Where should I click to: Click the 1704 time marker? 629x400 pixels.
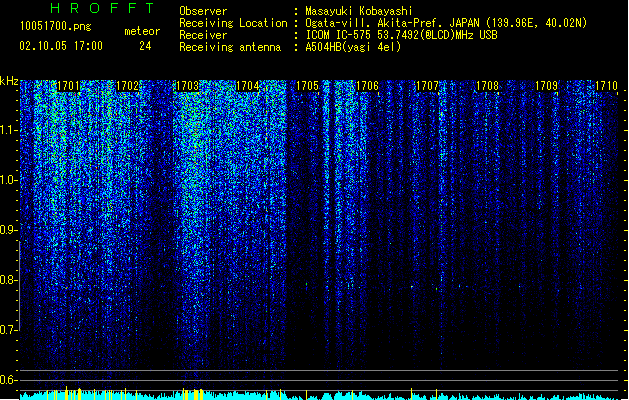pos(248,86)
